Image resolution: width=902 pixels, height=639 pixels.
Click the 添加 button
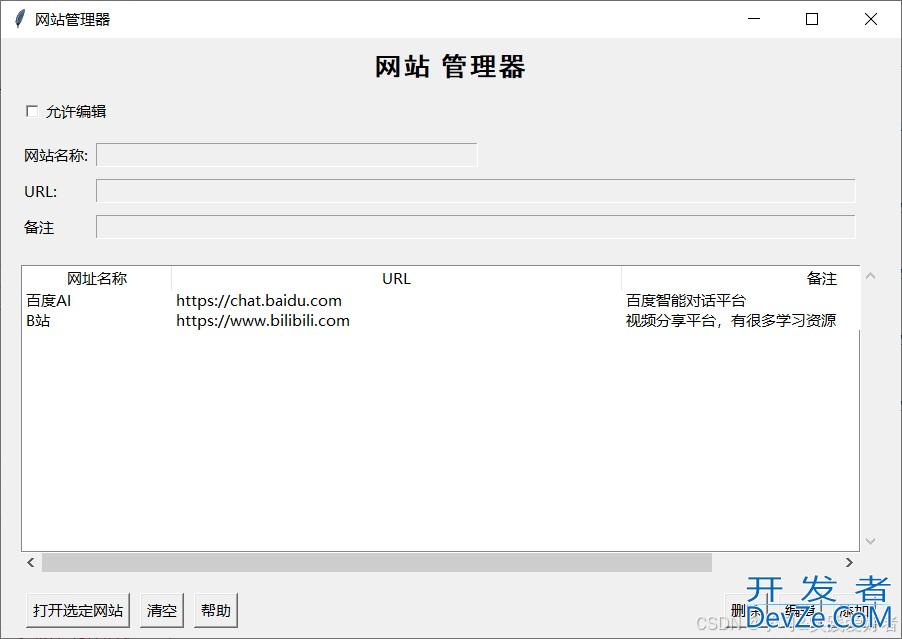pyautogui.click(x=855, y=611)
